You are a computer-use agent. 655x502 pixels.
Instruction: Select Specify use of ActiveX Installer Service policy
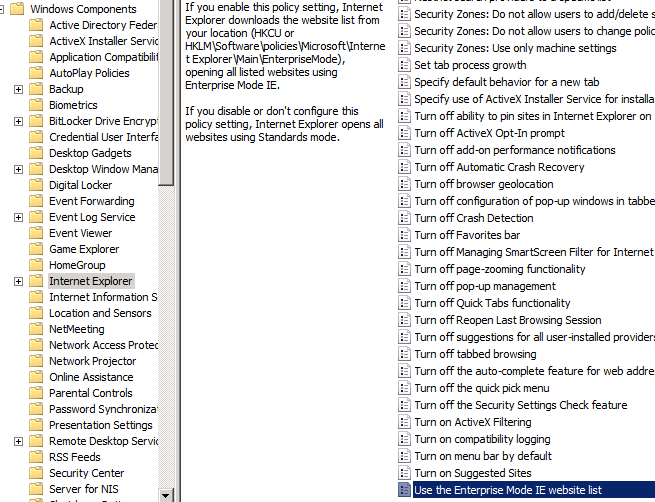click(534, 99)
